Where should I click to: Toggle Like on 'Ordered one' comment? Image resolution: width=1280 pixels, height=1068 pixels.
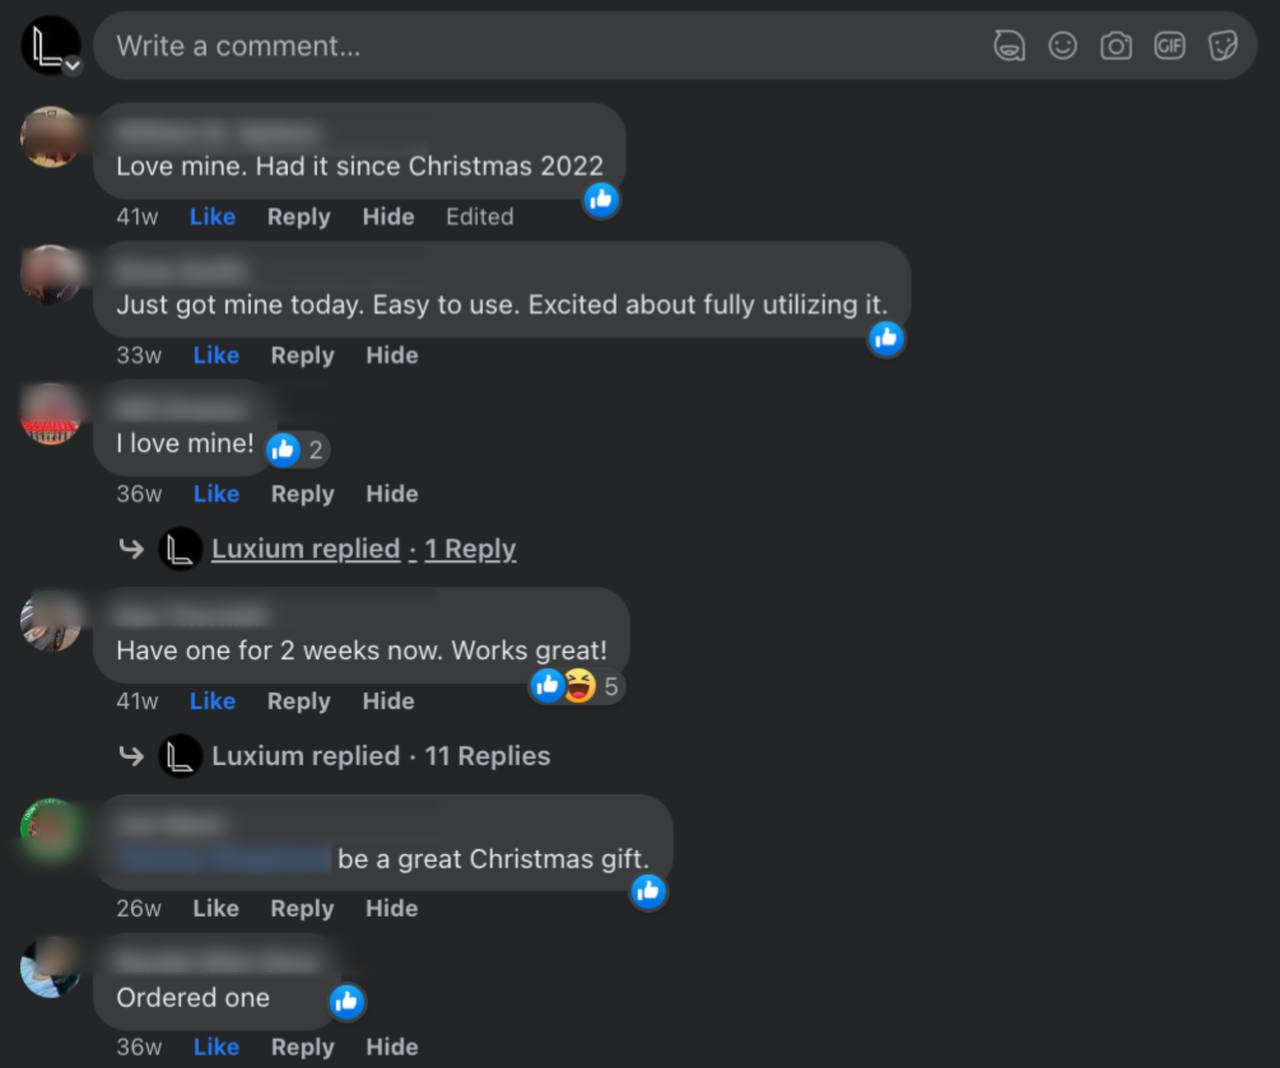[216, 1047]
